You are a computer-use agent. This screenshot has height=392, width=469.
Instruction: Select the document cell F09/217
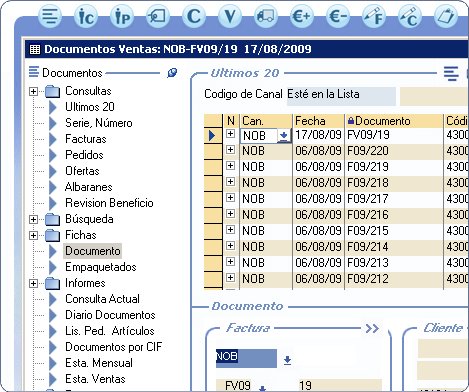(x=394, y=199)
